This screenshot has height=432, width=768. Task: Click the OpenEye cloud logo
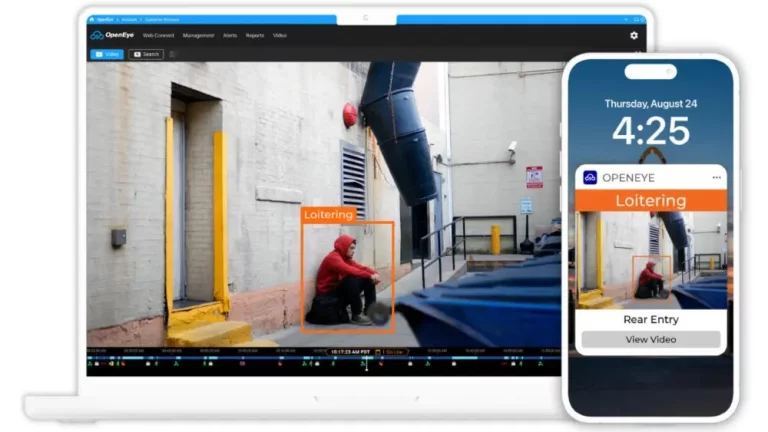click(97, 35)
